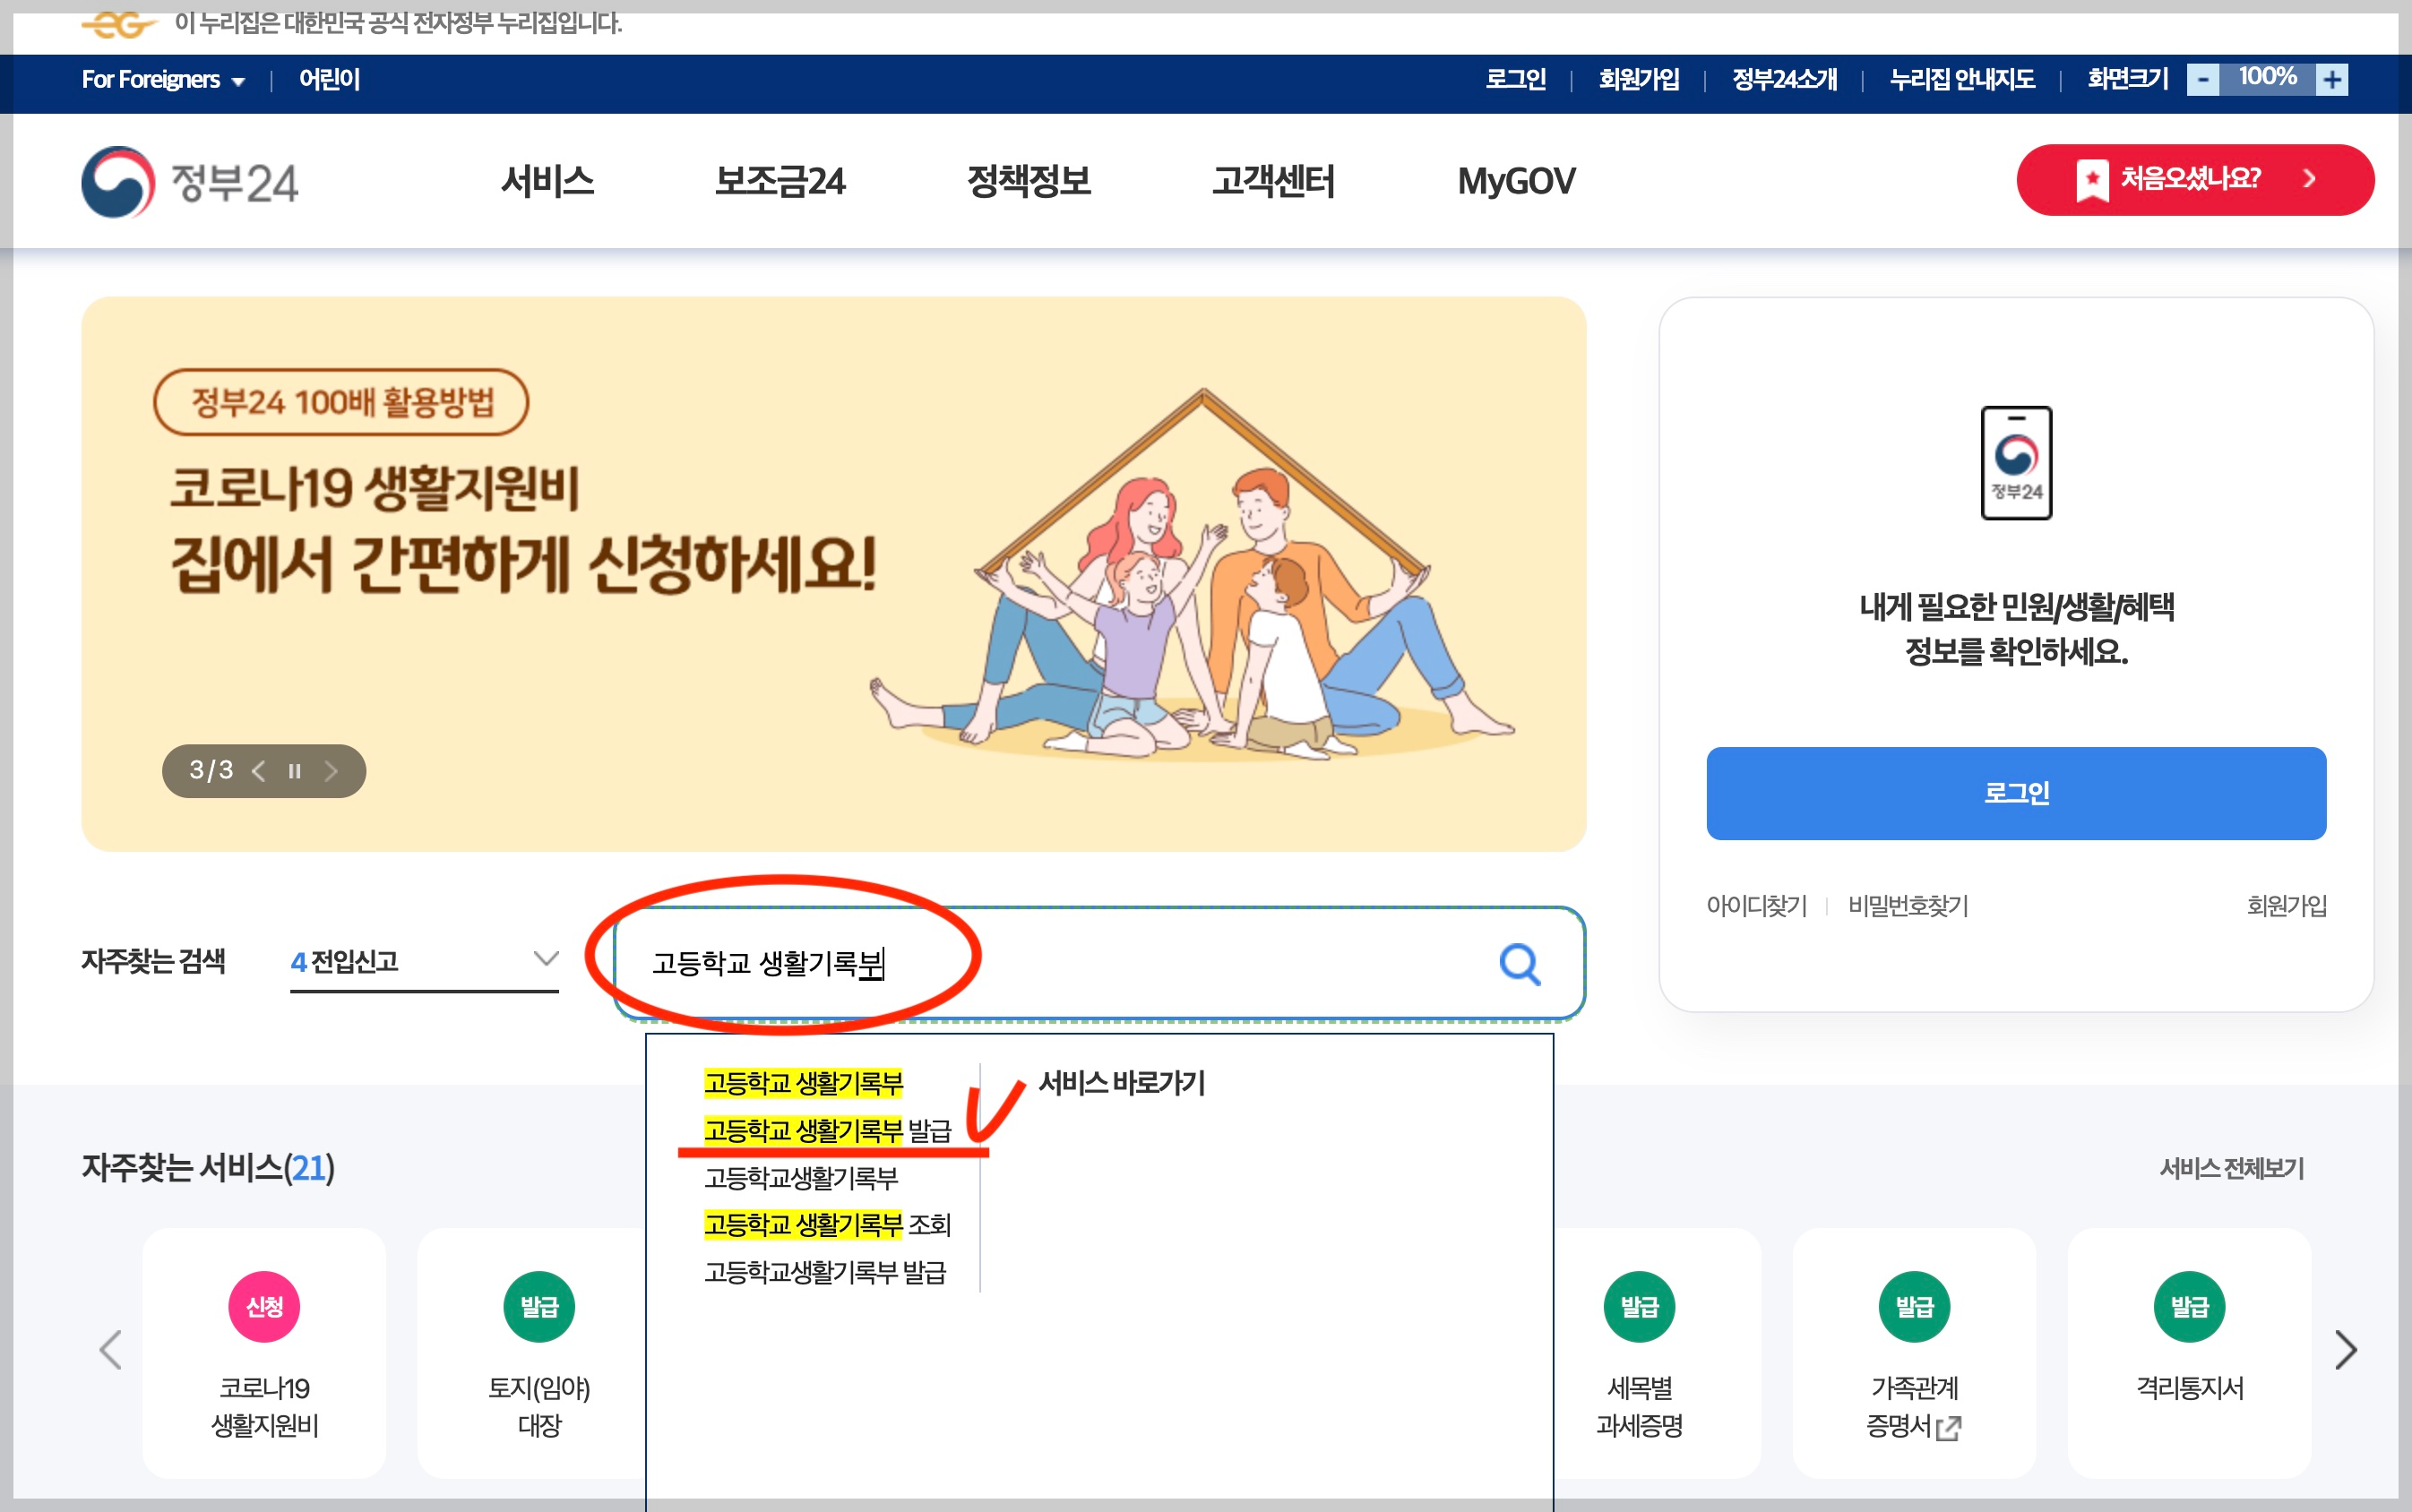Click 로그인 in the top bar
The height and width of the screenshot is (1512, 2412).
tap(1515, 79)
